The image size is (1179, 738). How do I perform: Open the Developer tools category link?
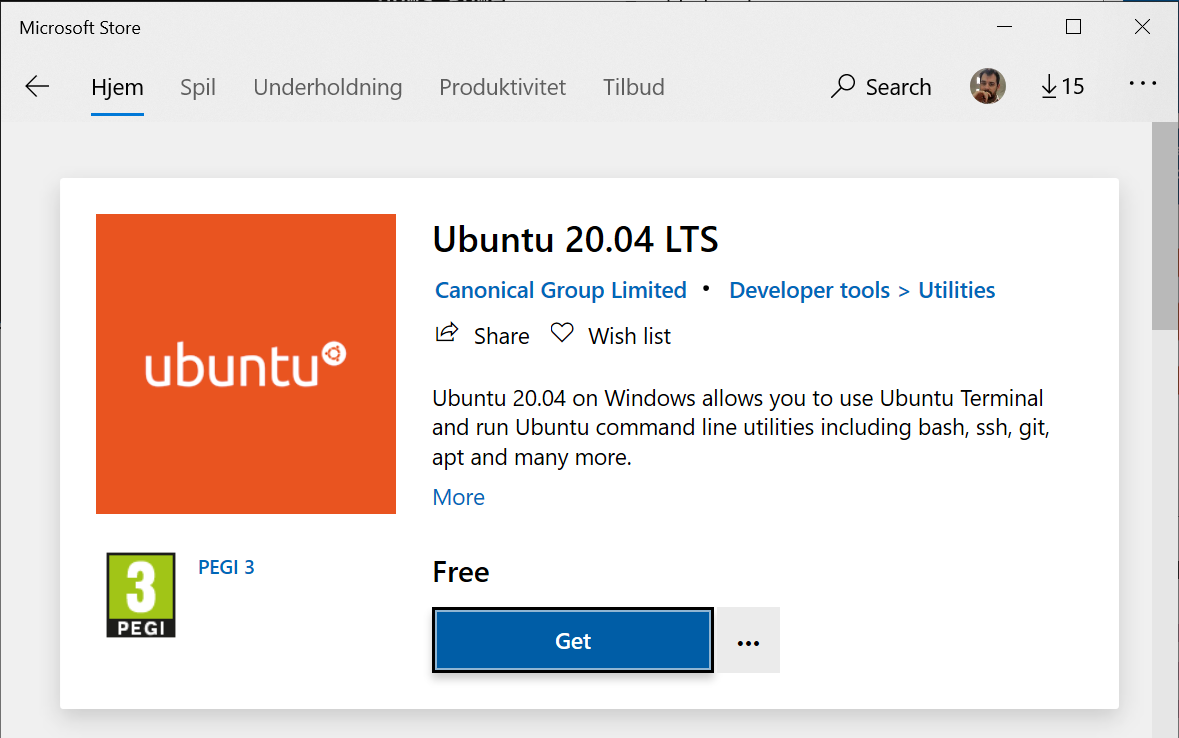(809, 290)
